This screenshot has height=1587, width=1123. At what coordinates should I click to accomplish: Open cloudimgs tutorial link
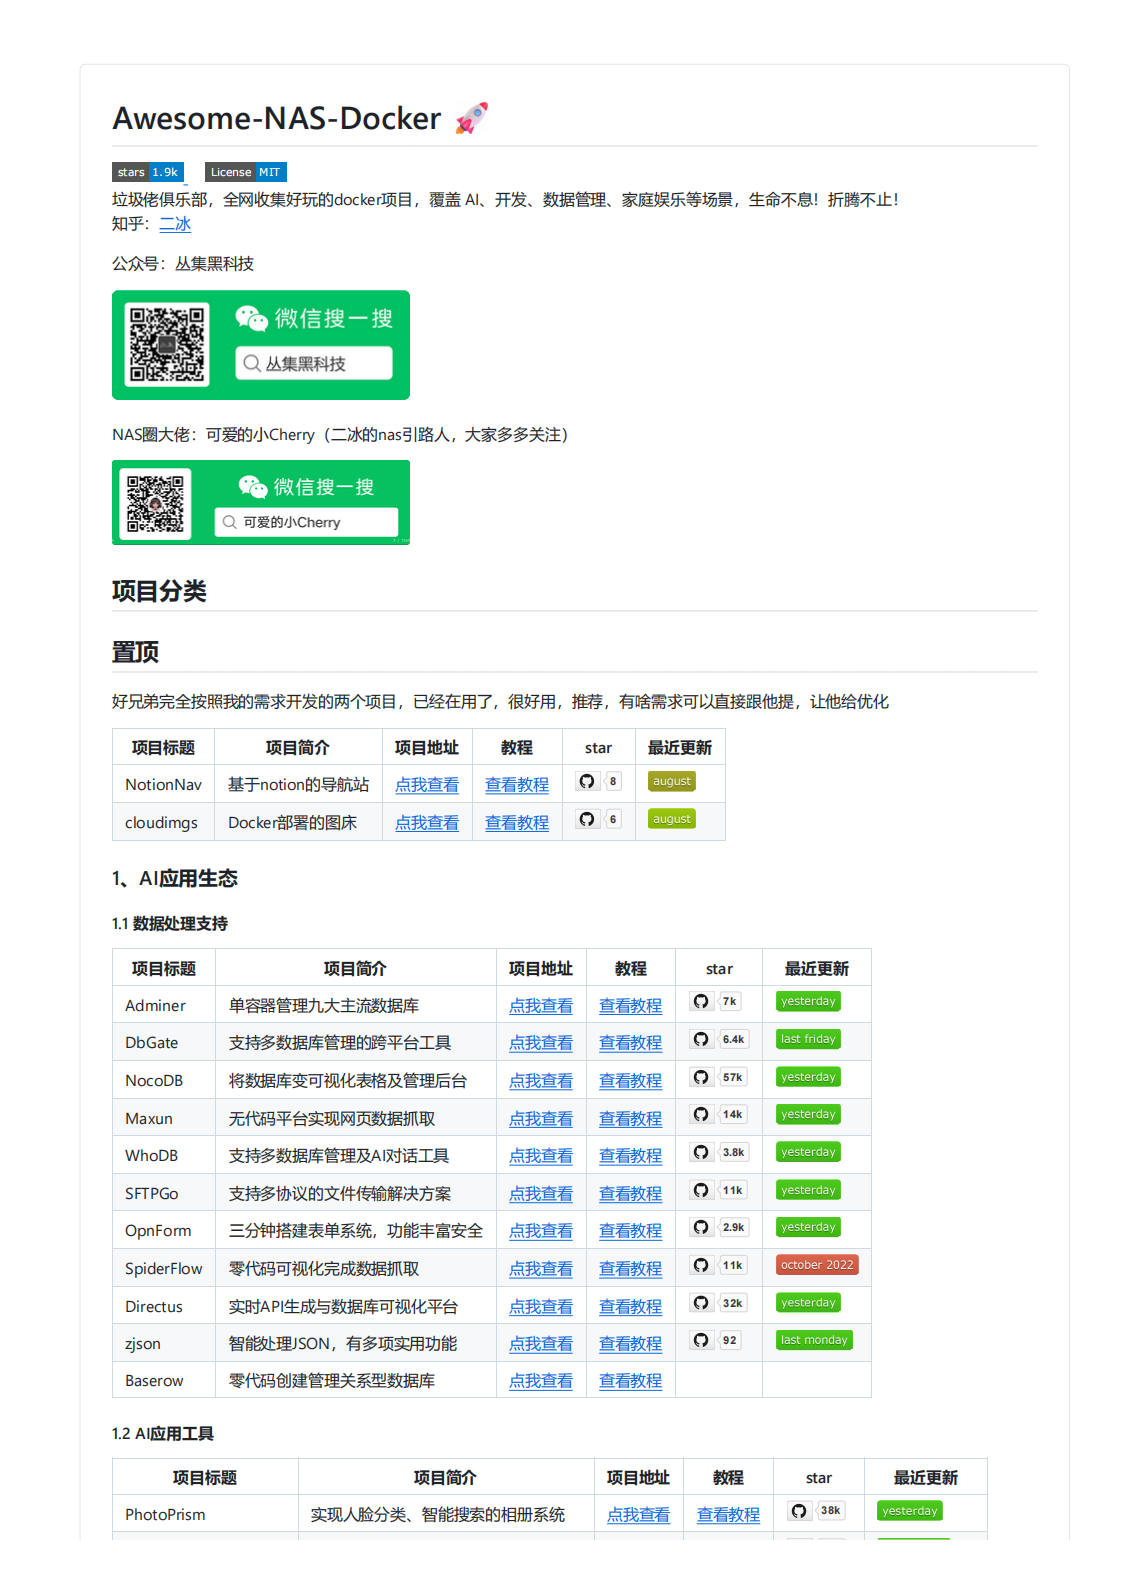[517, 823]
